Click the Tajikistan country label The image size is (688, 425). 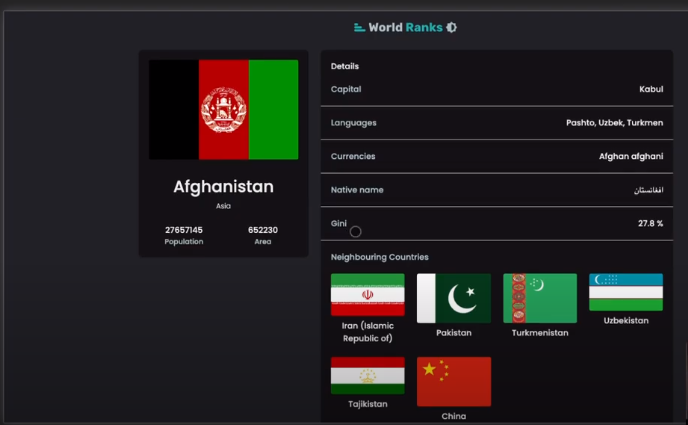[x=368, y=404]
